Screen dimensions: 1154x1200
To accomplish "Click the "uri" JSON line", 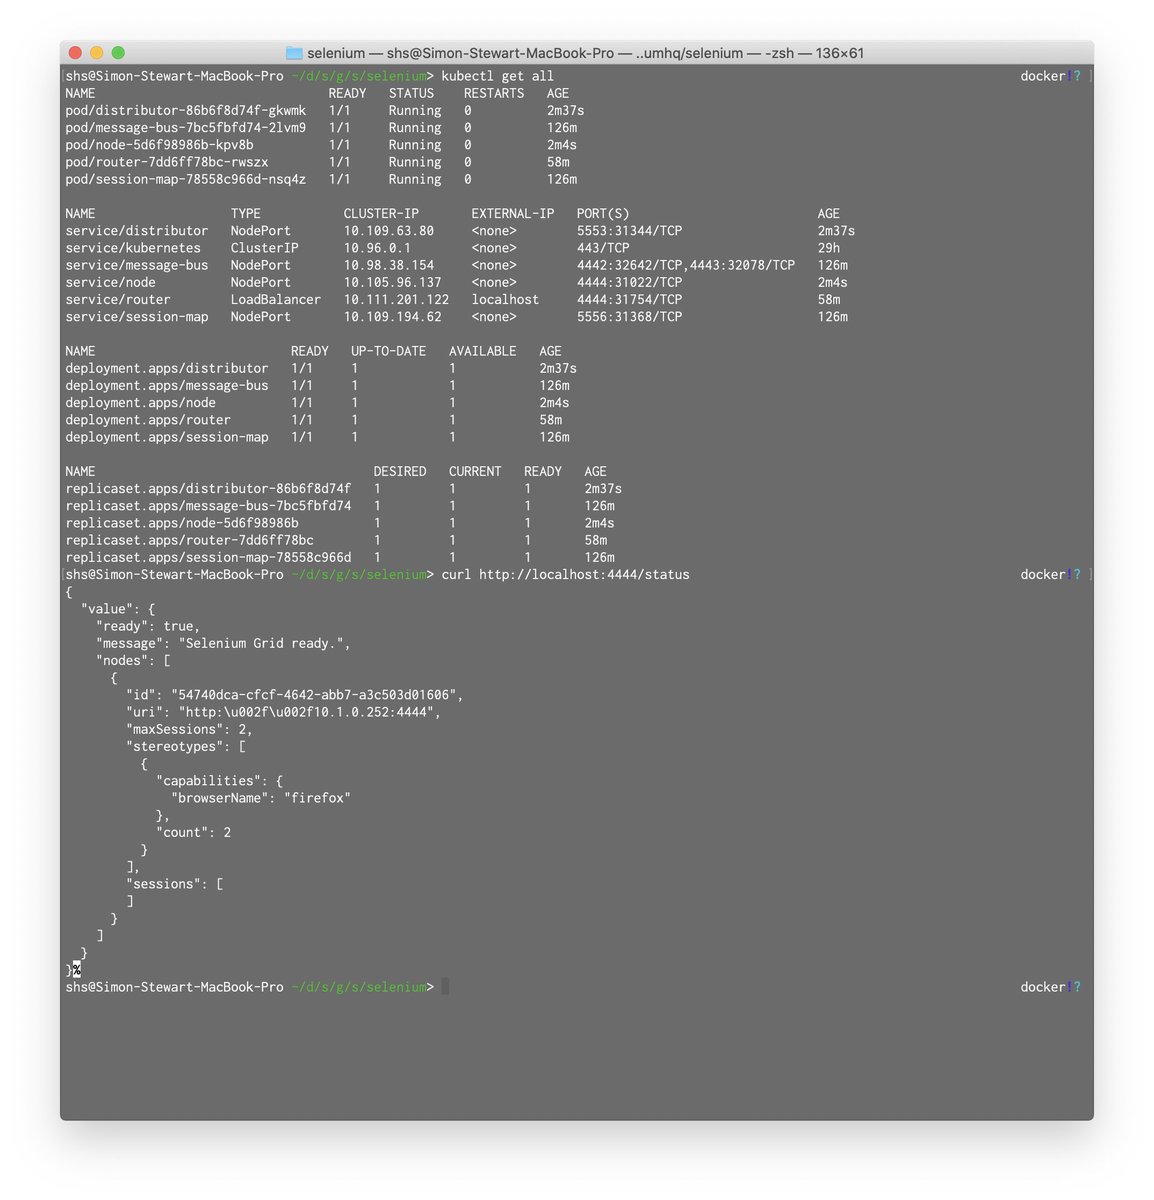I will tap(283, 712).
